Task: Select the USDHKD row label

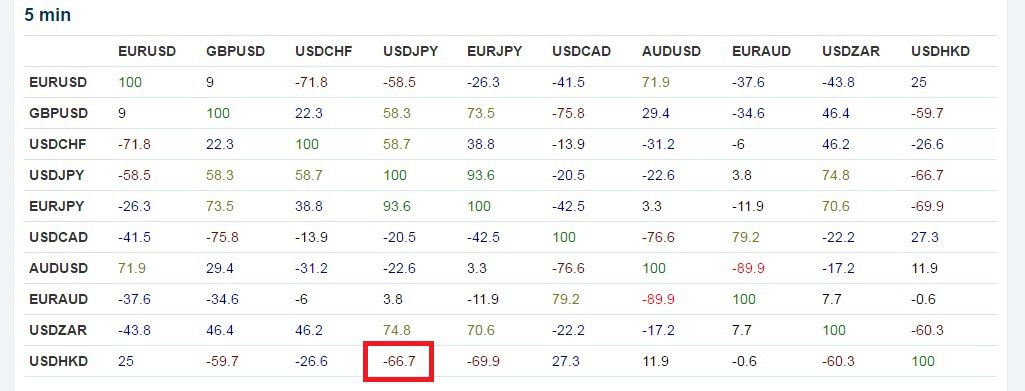Action: [x=58, y=361]
